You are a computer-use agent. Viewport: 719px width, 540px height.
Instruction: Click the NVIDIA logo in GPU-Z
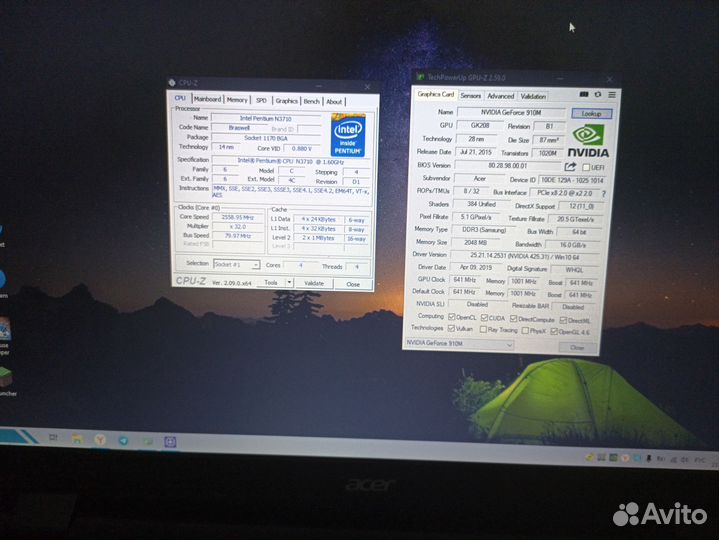click(x=588, y=142)
